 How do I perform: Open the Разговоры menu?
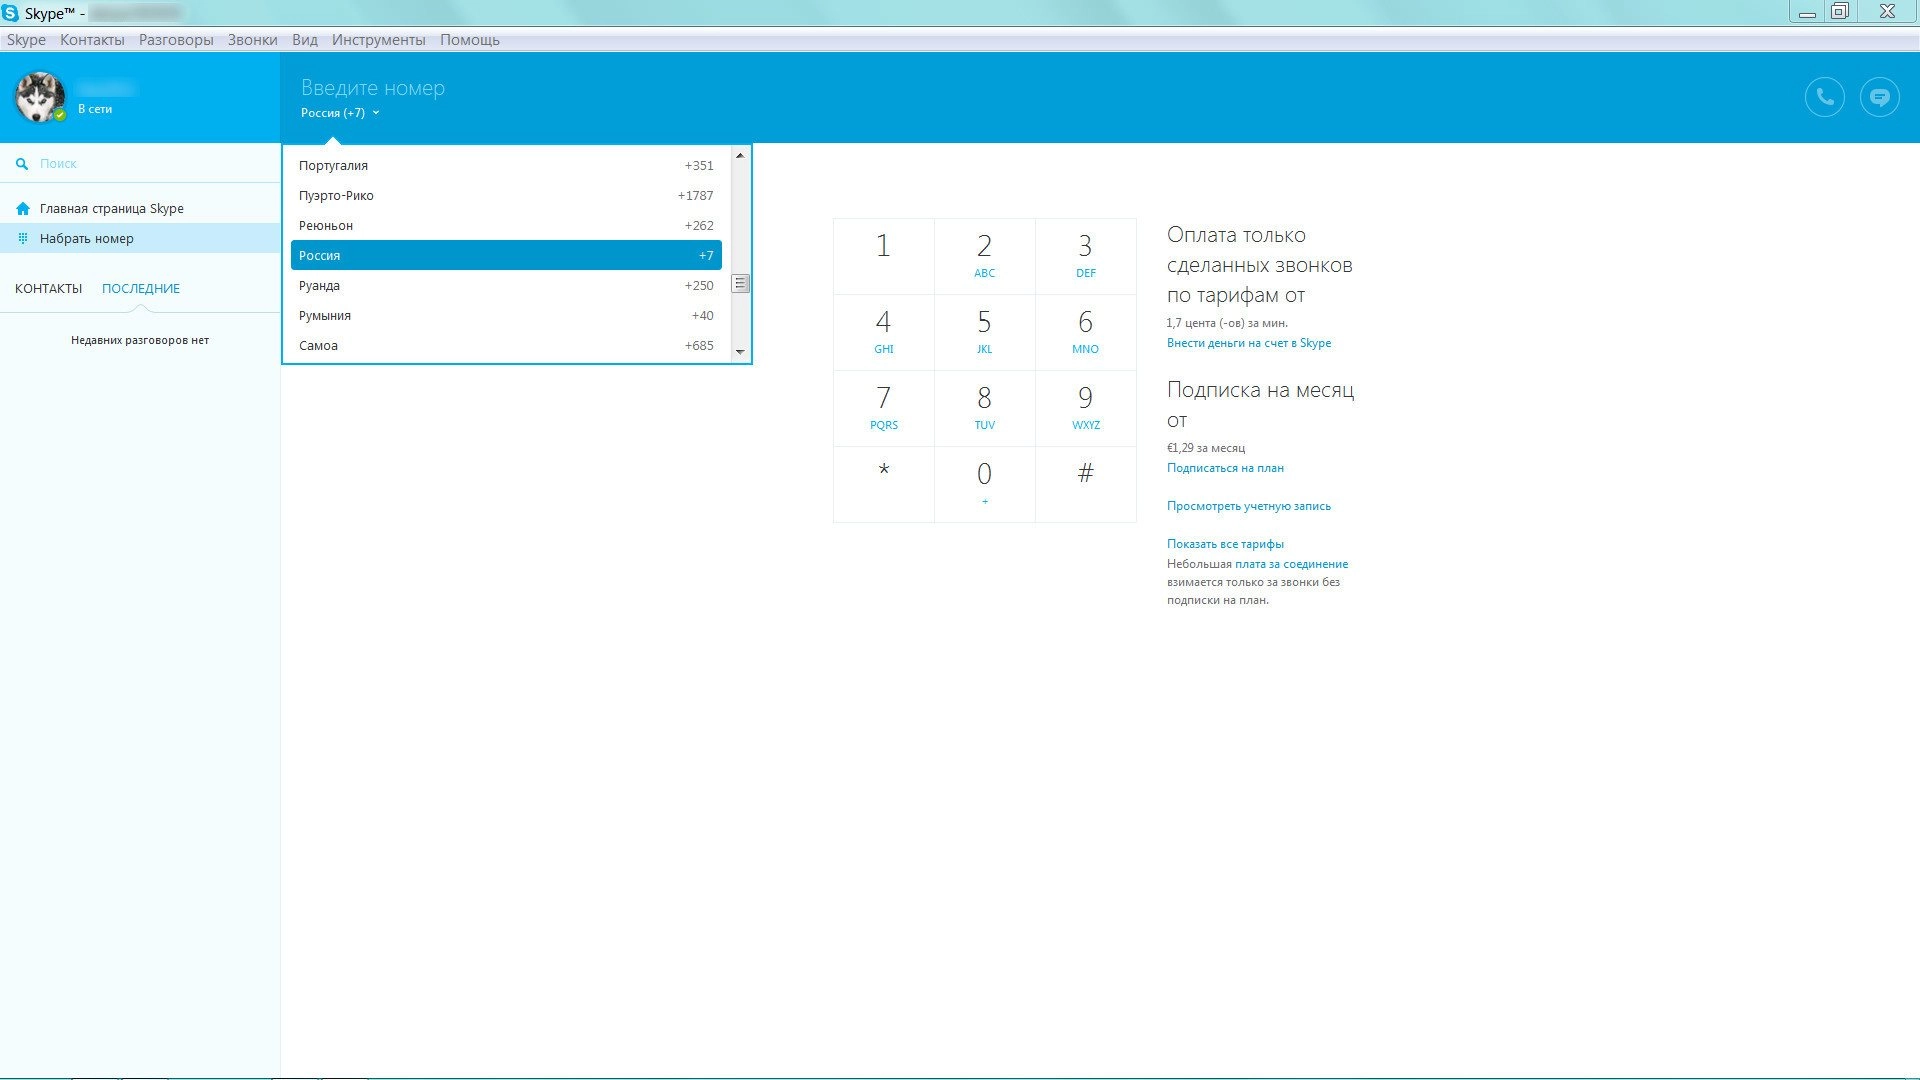pyautogui.click(x=176, y=40)
